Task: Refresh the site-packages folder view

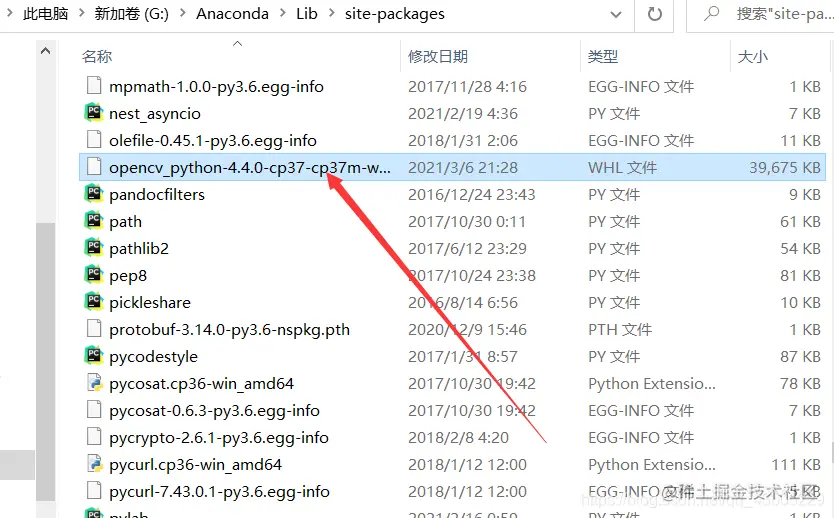Action: coord(655,14)
